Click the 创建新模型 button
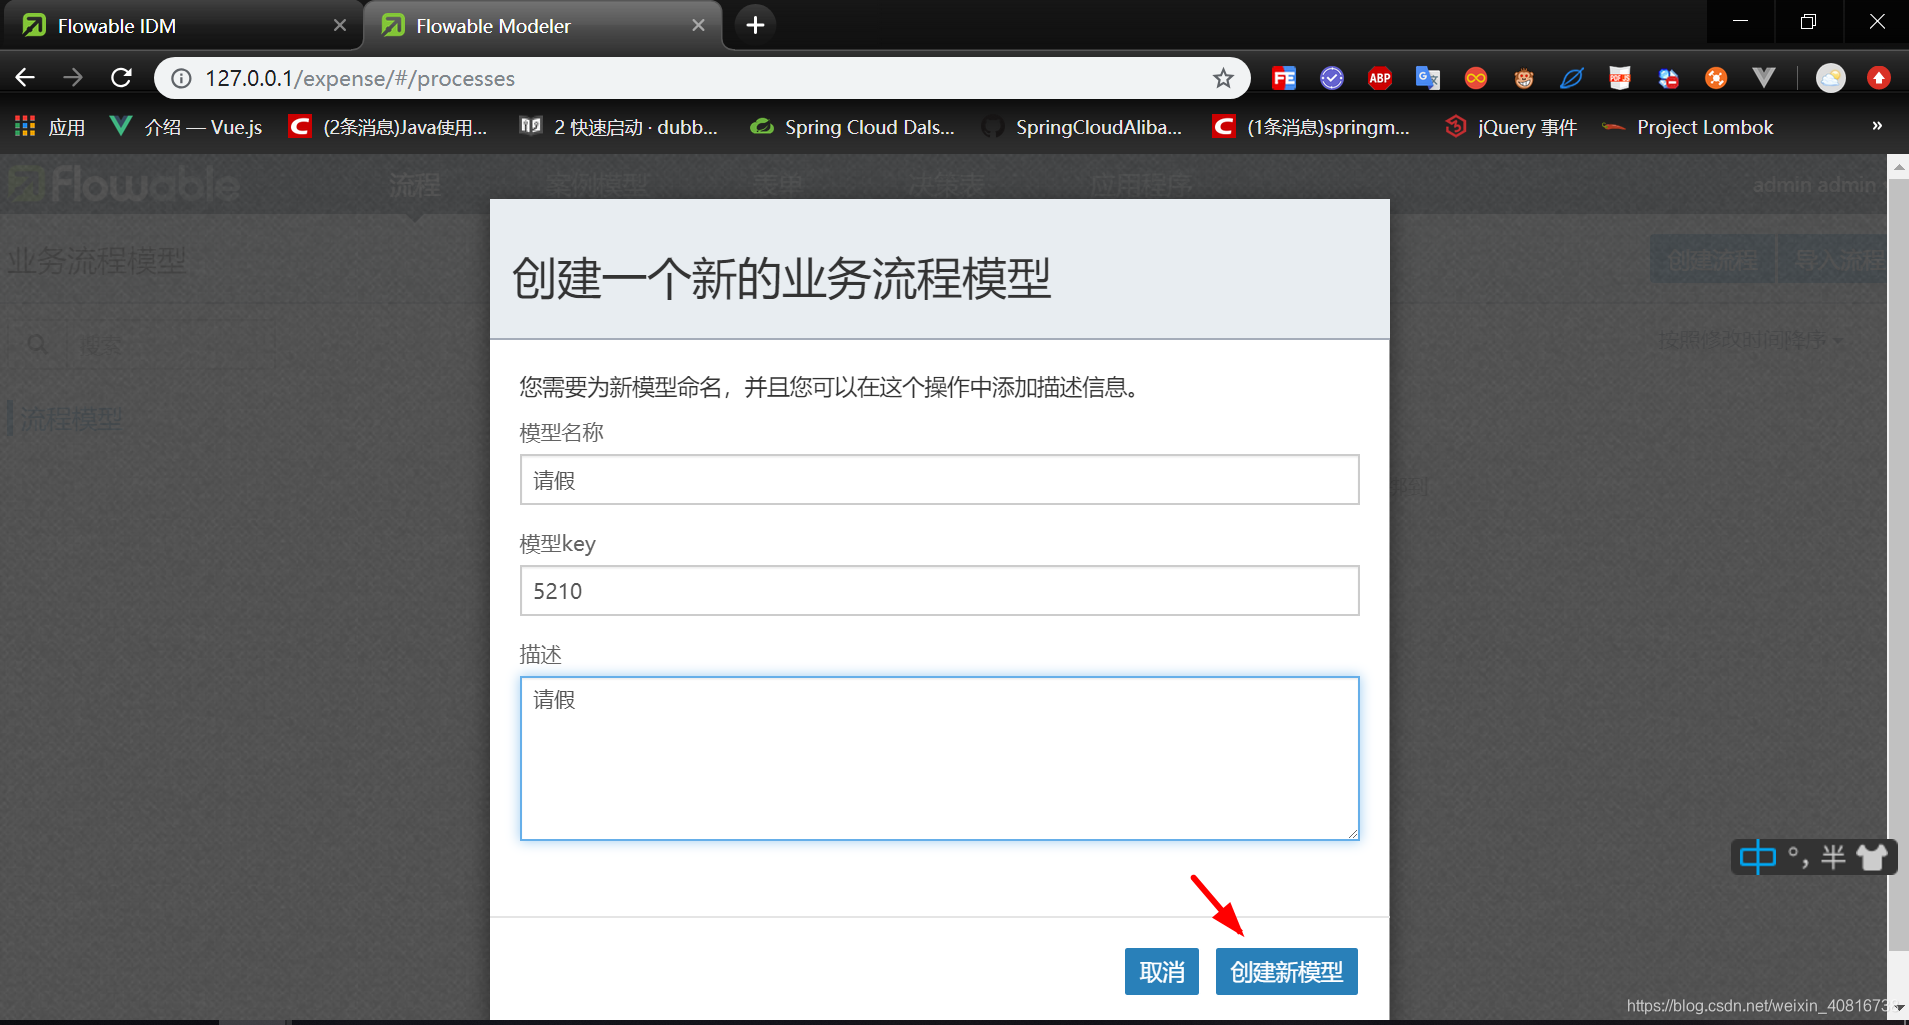Viewport: 1909px width, 1025px height. pos(1285,971)
